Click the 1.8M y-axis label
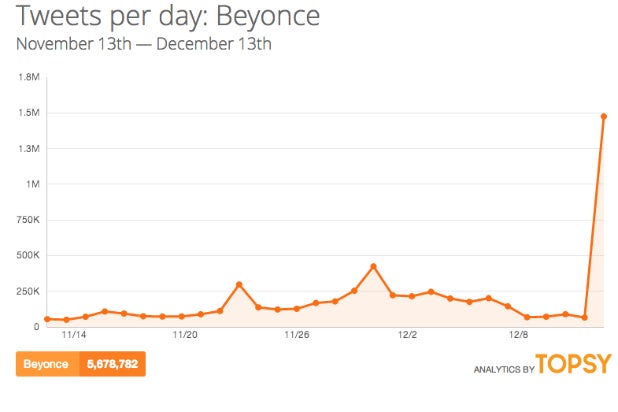The image size is (618, 412). (29, 77)
